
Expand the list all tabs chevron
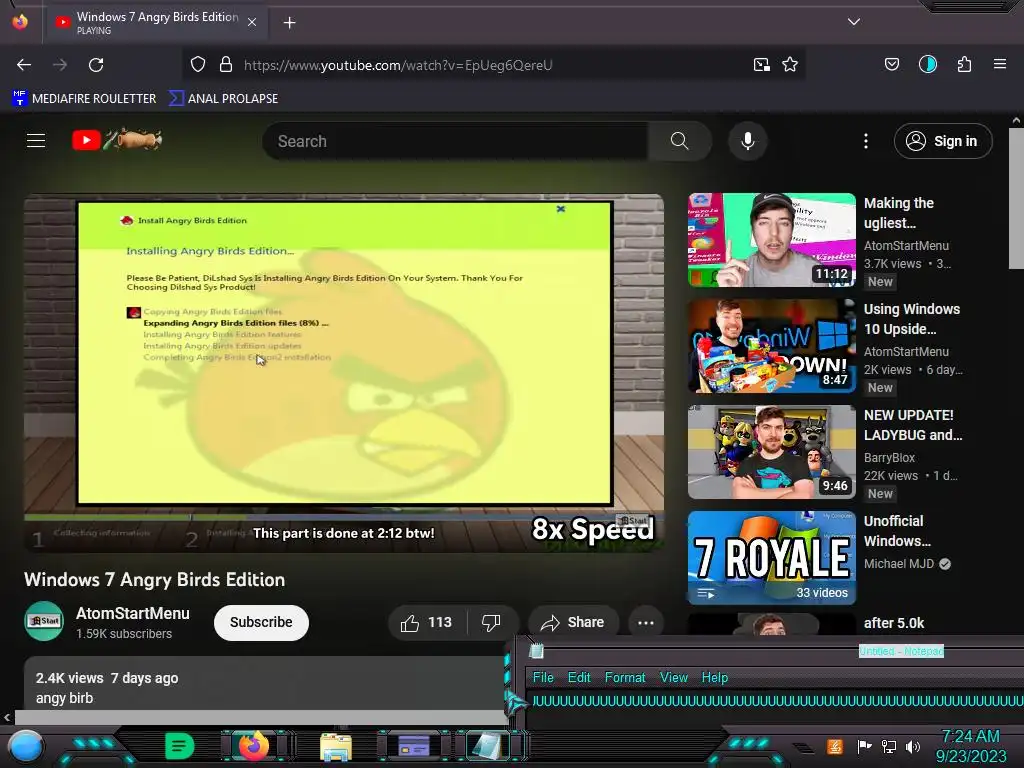854,22
